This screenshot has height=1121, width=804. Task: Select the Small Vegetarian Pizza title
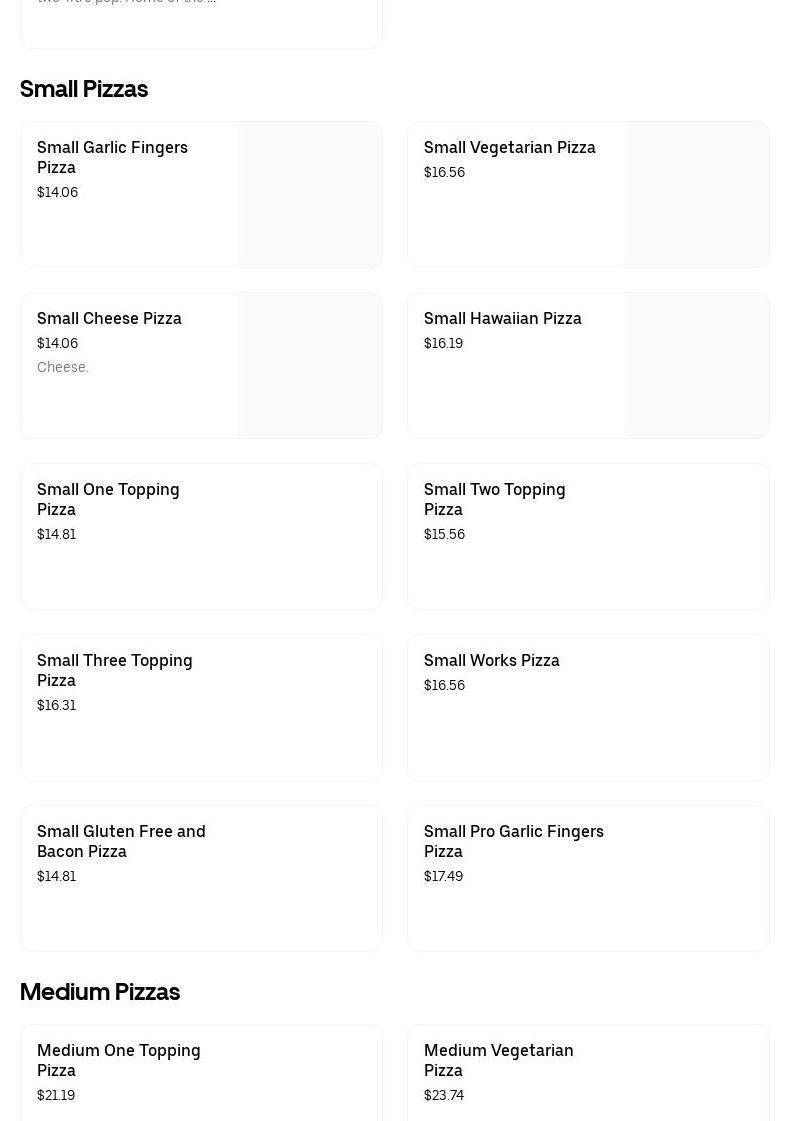(x=509, y=147)
